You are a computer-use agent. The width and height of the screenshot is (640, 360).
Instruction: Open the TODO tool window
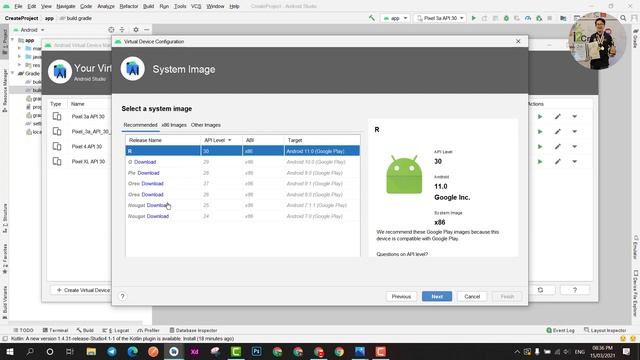click(x=23, y=330)
